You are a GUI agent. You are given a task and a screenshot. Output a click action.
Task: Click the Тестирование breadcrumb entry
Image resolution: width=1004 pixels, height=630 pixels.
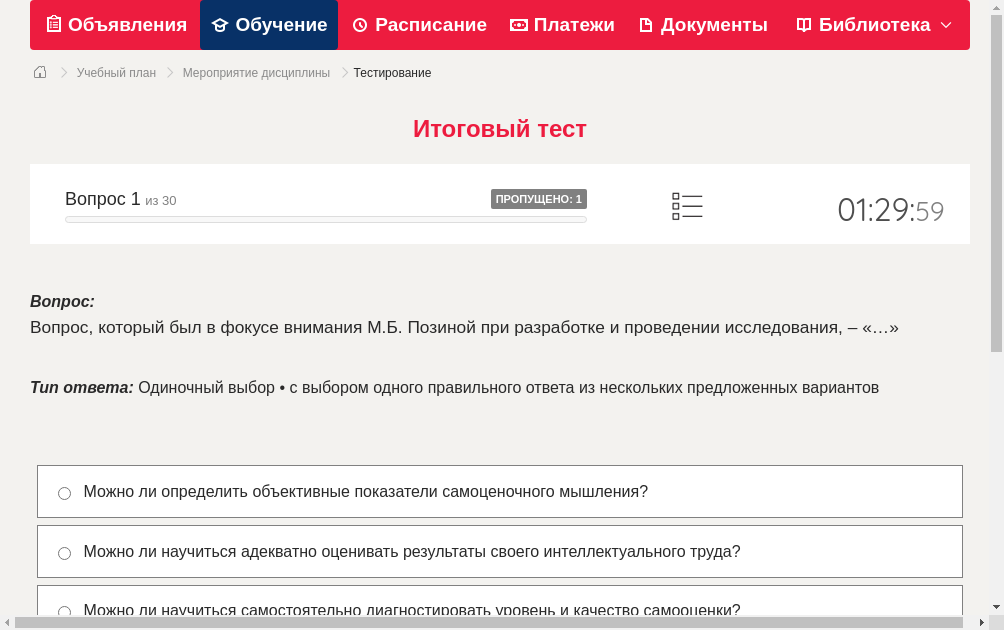click(x=390, y=72)
